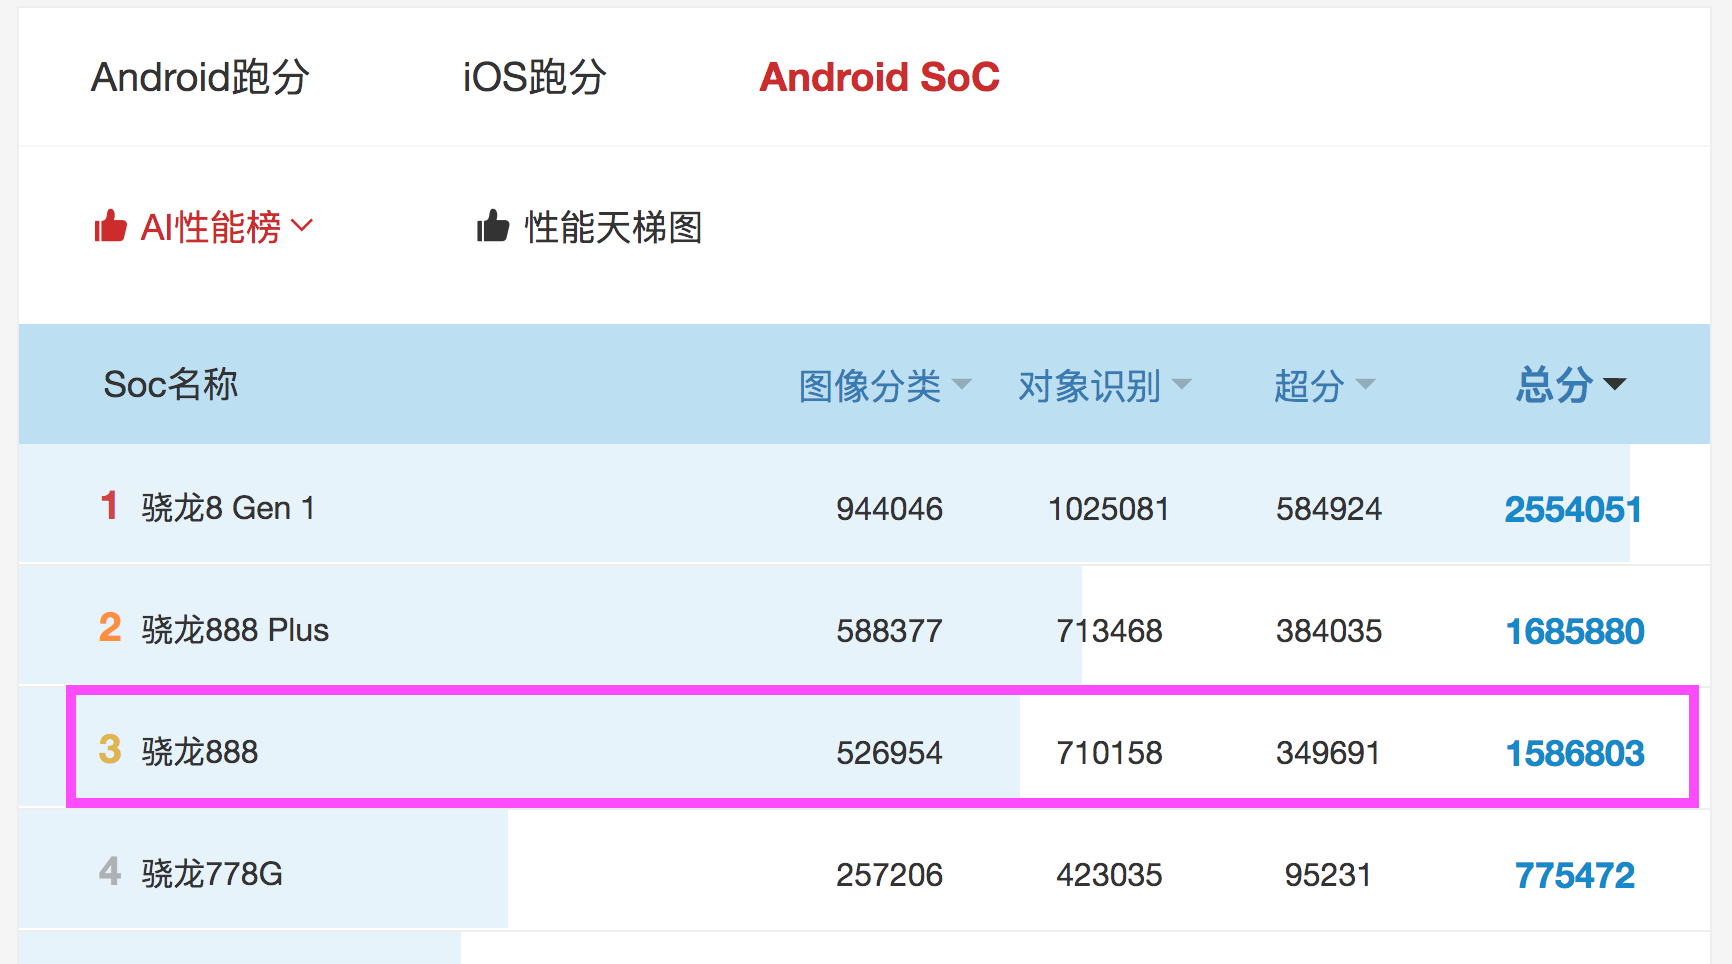
Task: Click super-resolution score 95231
Action: click(1328, 875)
